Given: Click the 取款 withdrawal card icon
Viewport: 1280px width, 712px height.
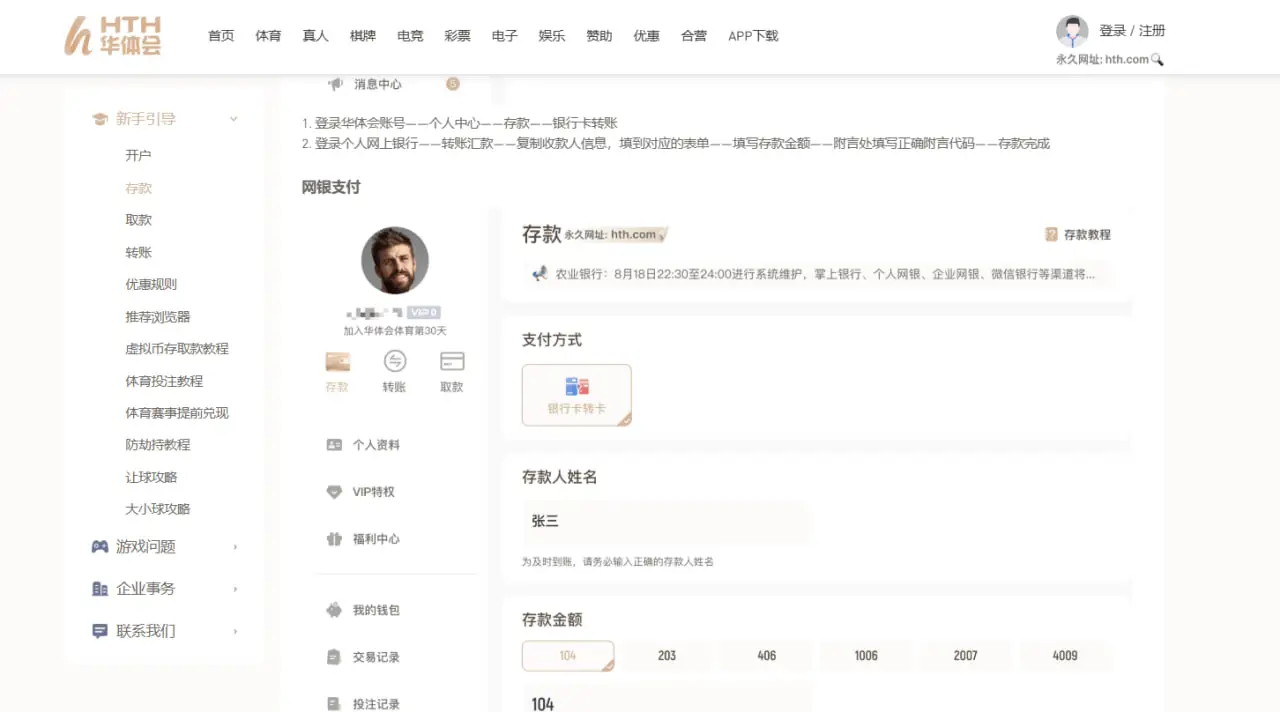Looking at the screenshot, I should tap(451, 361).
